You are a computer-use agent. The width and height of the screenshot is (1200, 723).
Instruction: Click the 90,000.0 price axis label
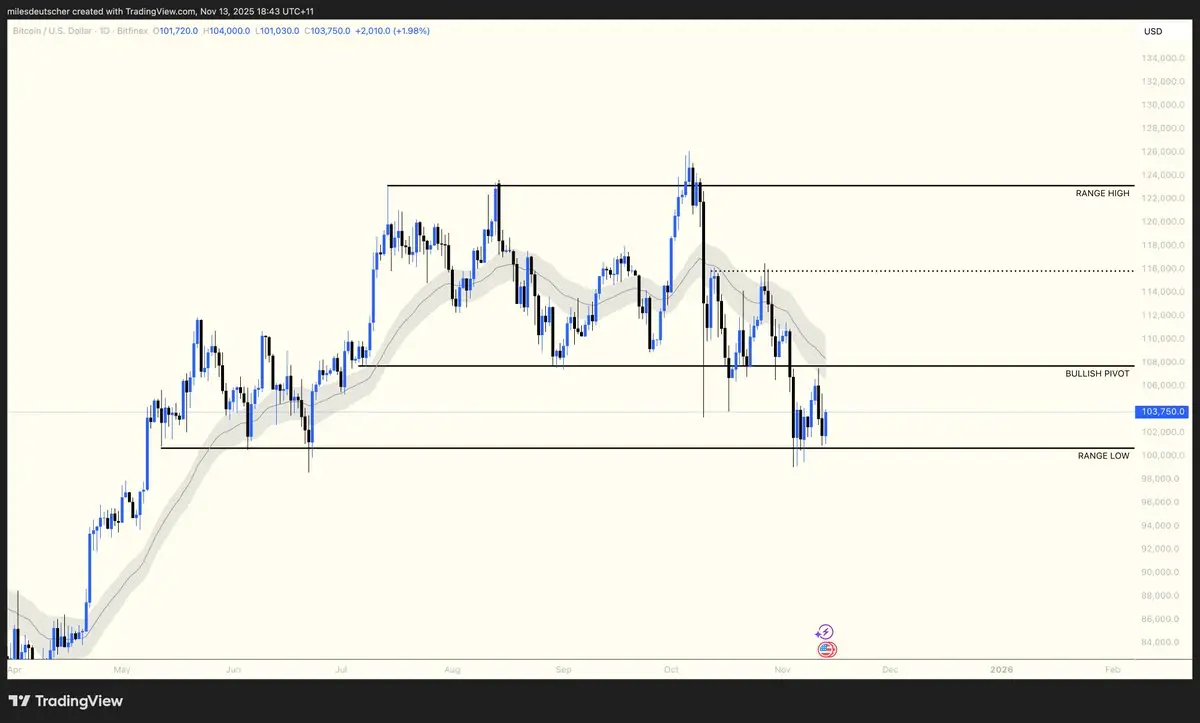(1162, 573)
